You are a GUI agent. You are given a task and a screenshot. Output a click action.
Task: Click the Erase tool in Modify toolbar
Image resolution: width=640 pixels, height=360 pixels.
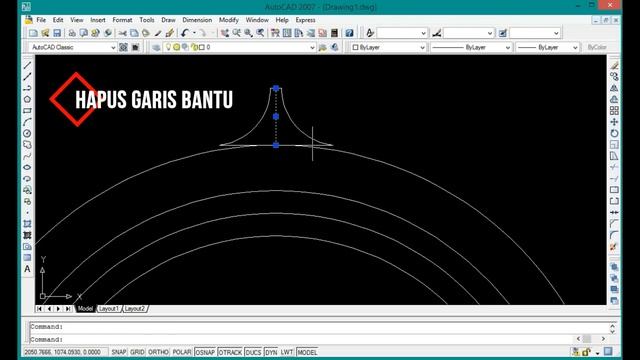point(614,65)
